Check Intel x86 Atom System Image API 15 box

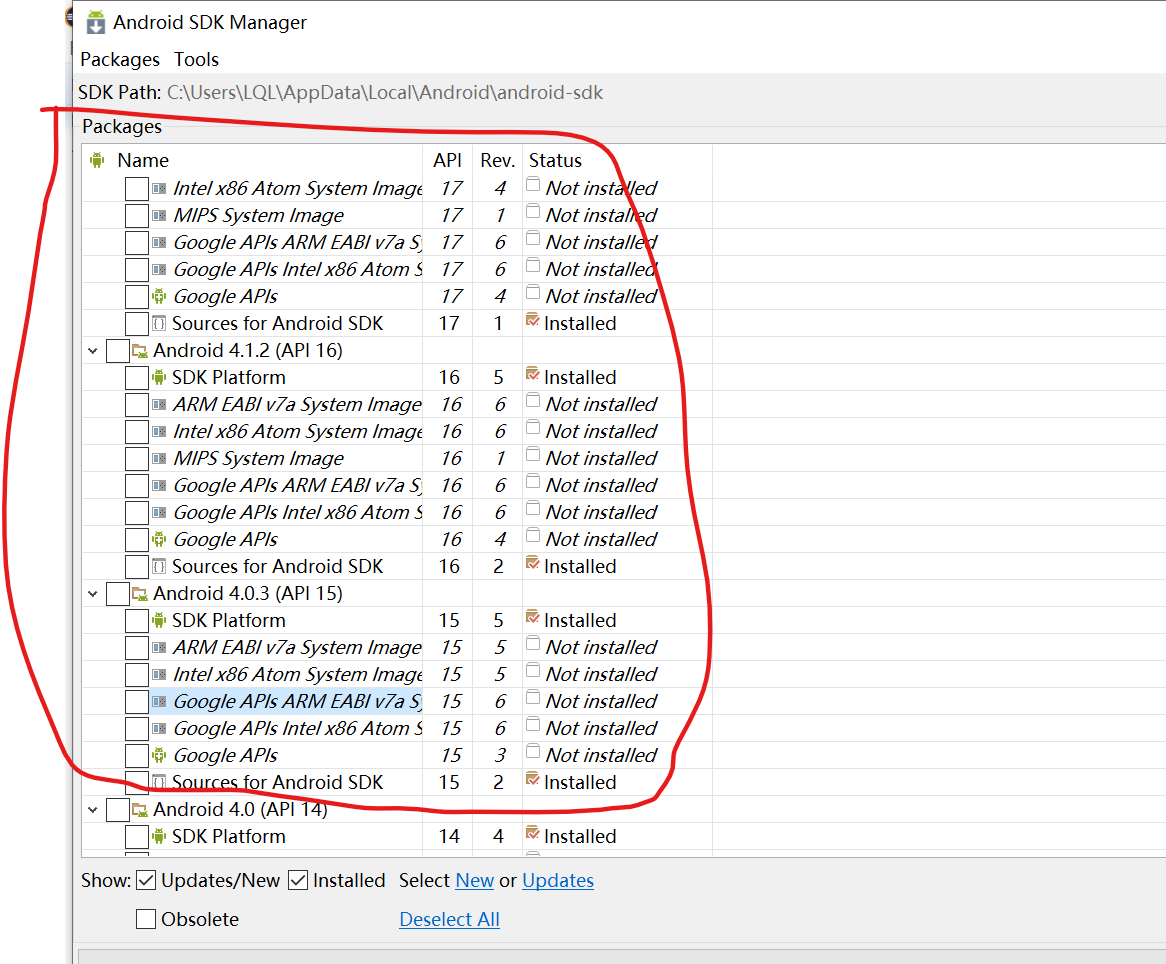pos(137,675)
